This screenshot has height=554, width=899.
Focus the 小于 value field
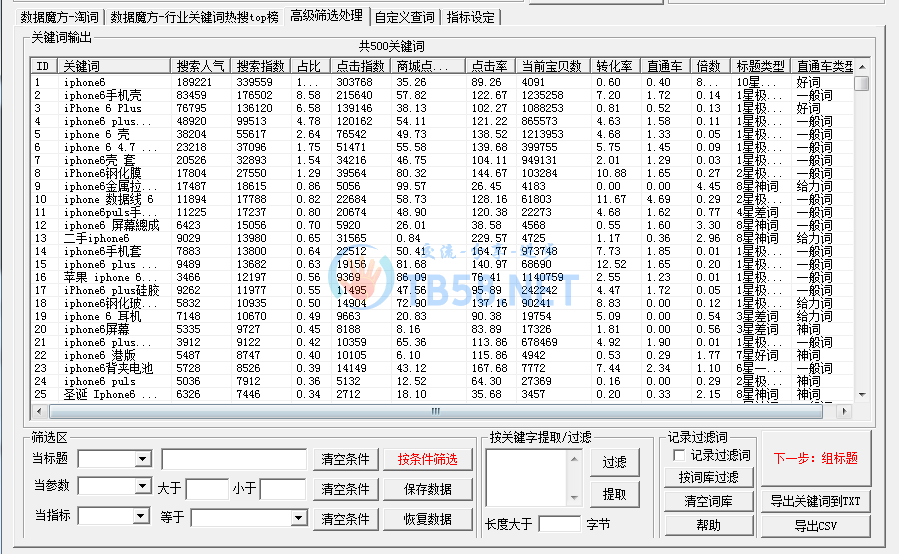(283, 489)
